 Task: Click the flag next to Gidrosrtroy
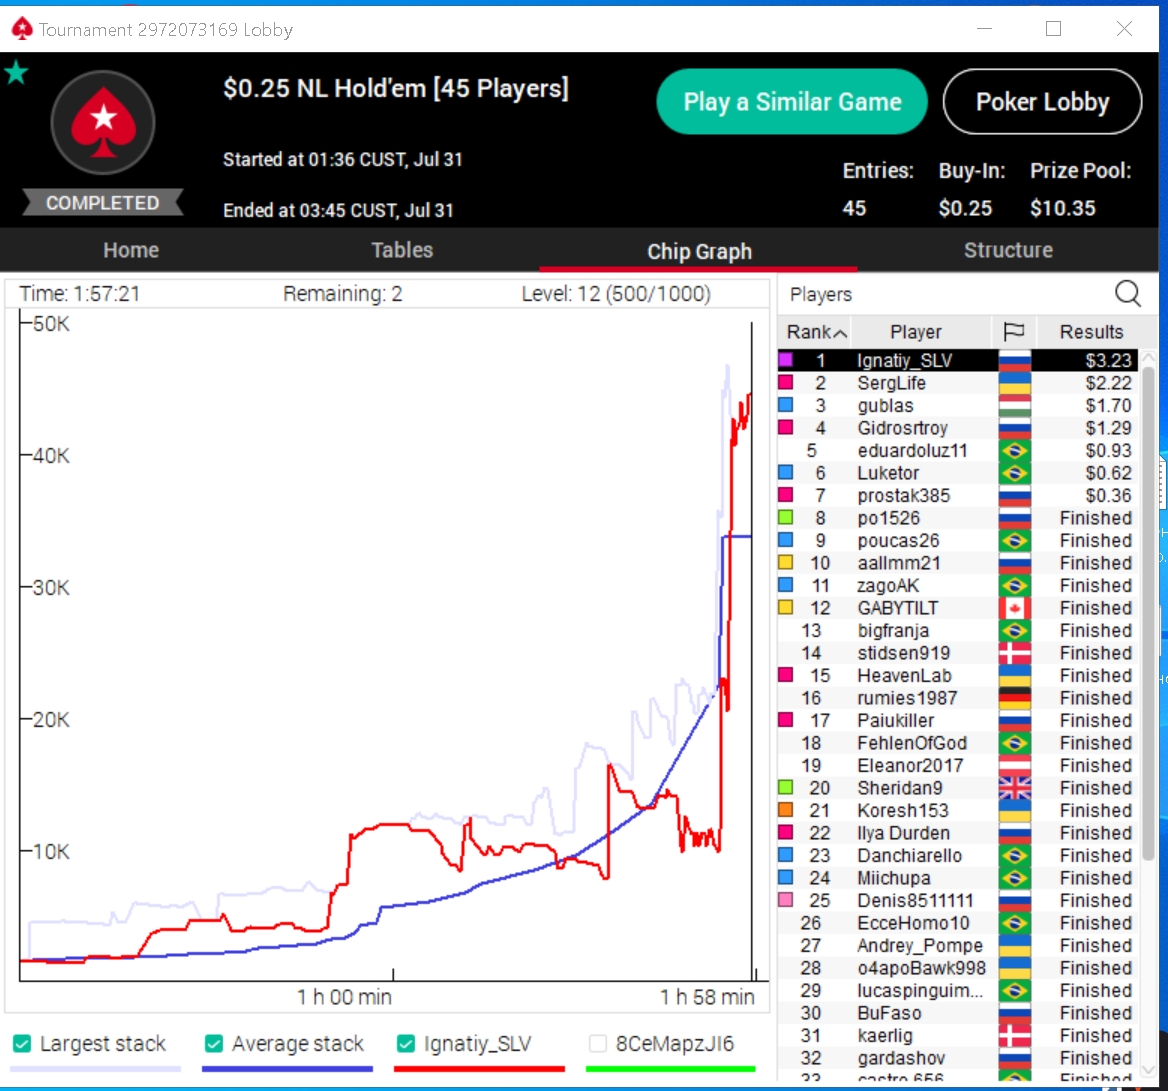pyautogui.click(x=1015, y=427)
